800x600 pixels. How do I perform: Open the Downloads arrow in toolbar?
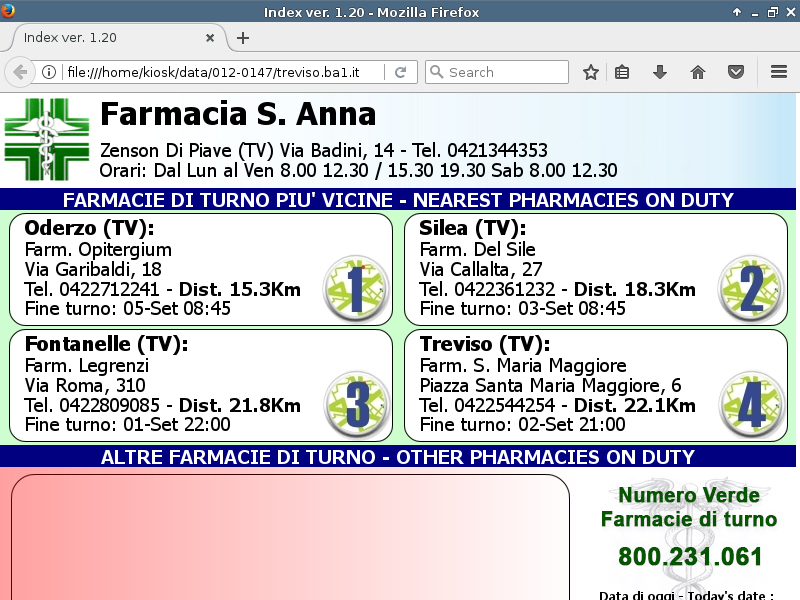click(660, 72)
